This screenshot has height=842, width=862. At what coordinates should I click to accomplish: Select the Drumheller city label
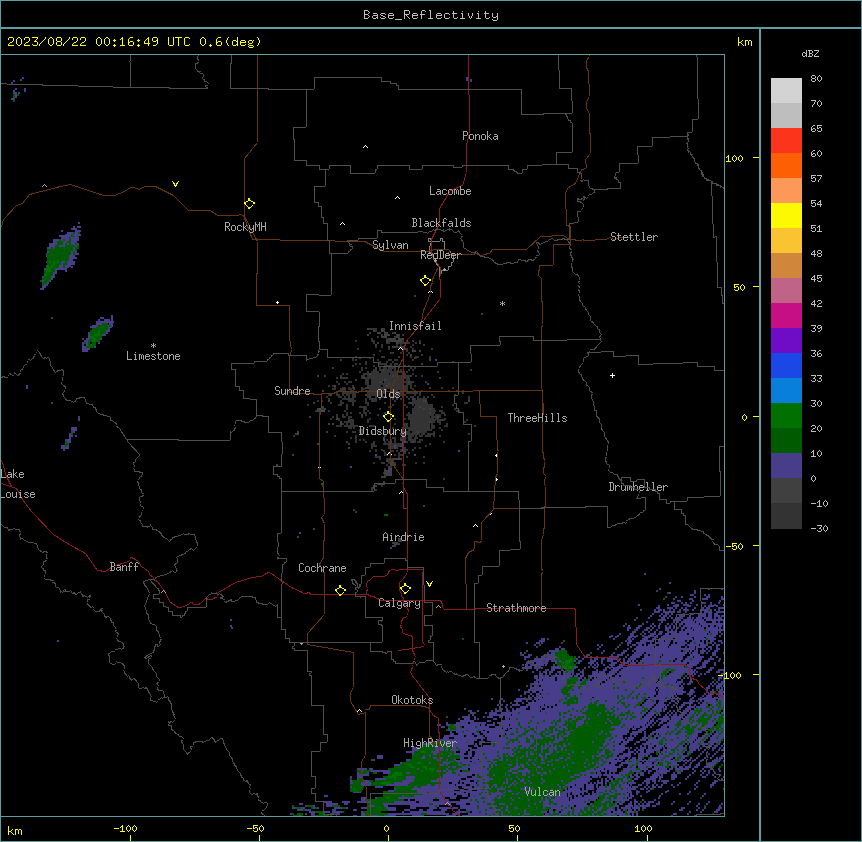(x=638, y=487)
